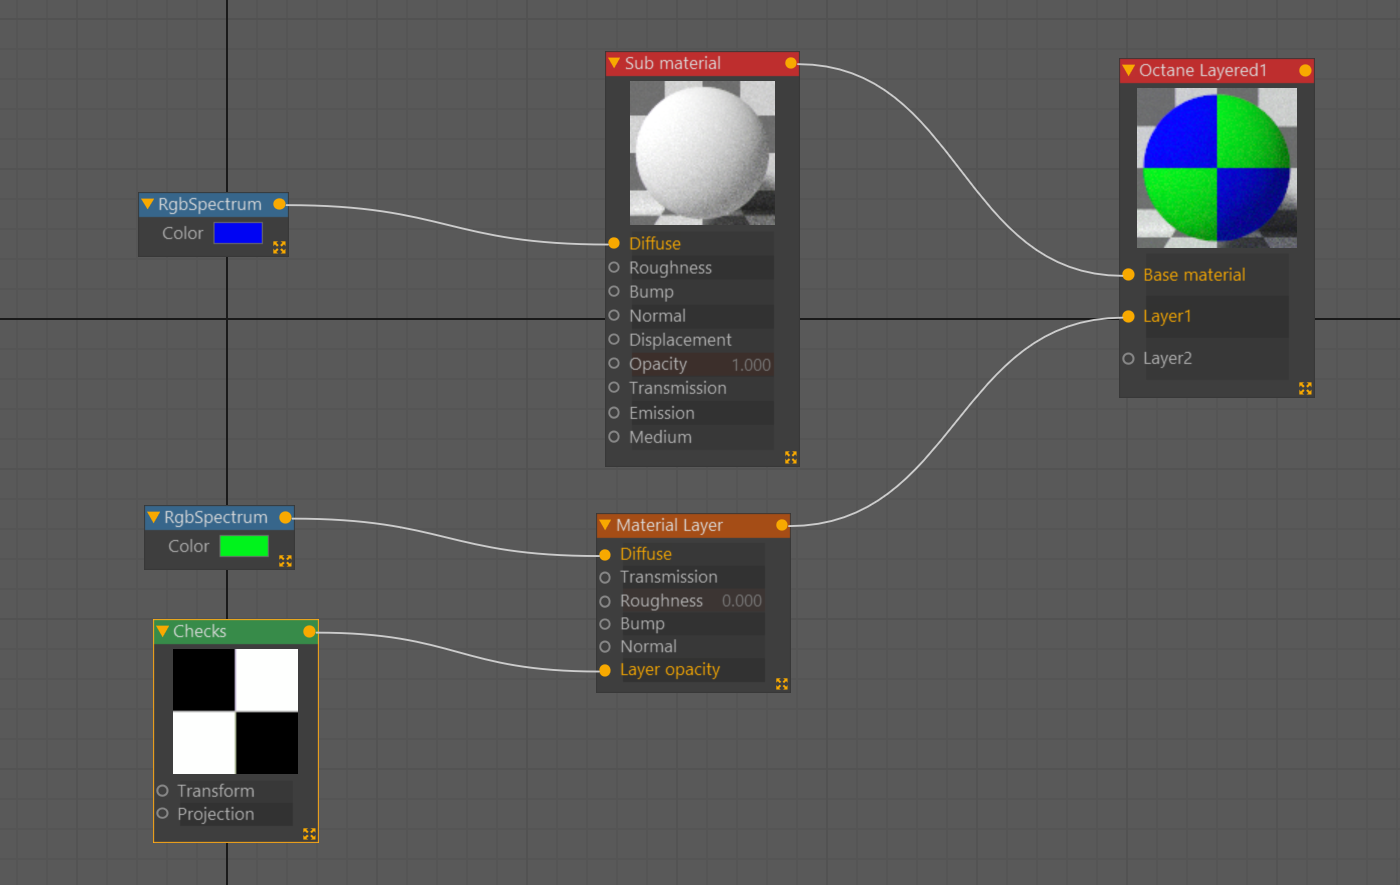Click the Transmission input pin on Material Layer
Screen dimensions: 1400x885
[x=605, y=577]
